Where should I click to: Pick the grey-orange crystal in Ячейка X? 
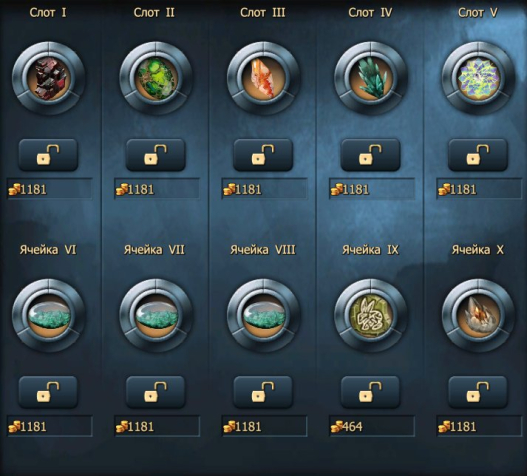coord(478,315)
